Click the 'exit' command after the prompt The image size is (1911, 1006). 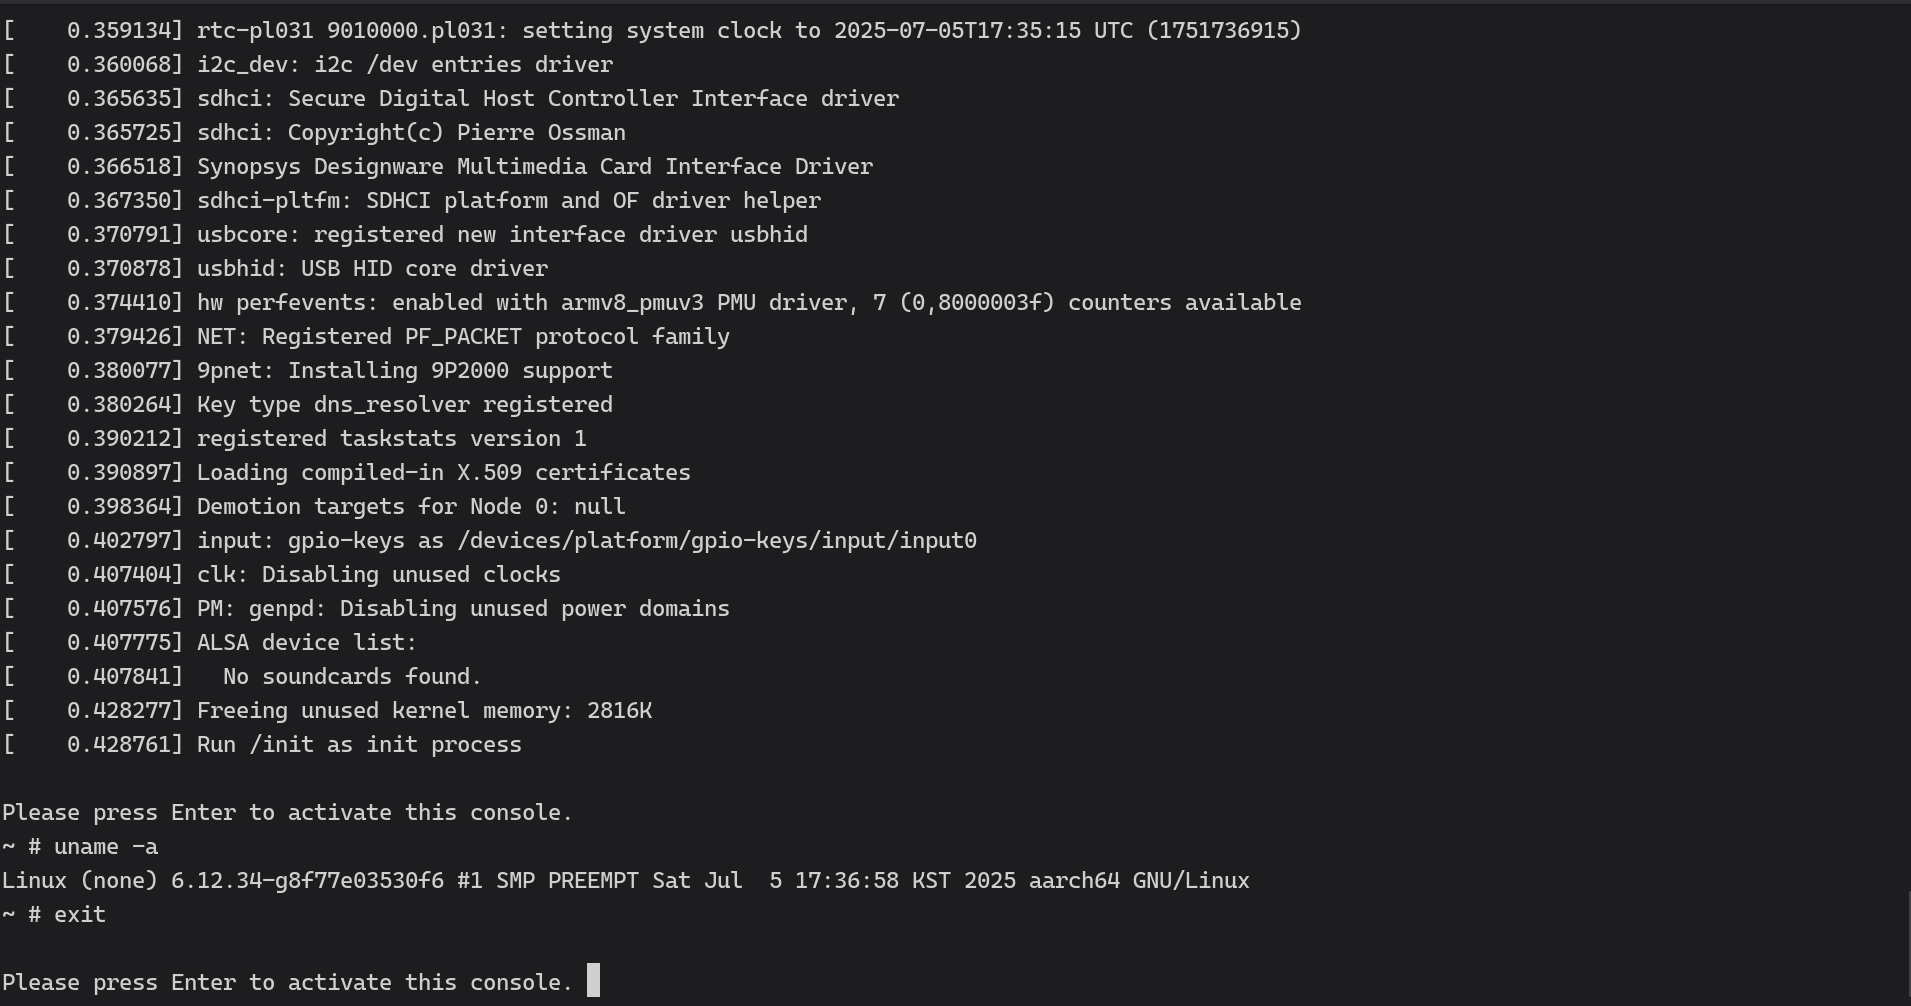80,915
